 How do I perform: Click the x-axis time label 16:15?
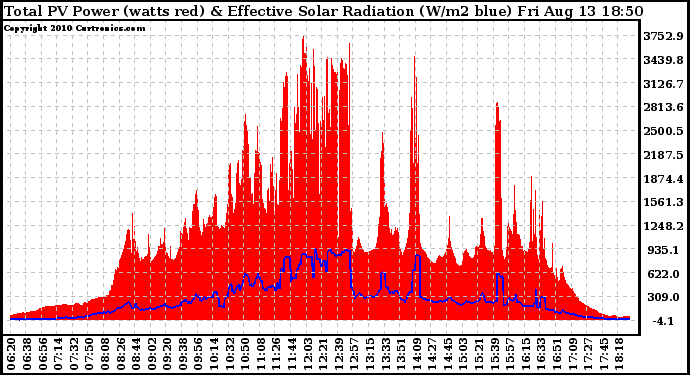[x=526, y=354]
